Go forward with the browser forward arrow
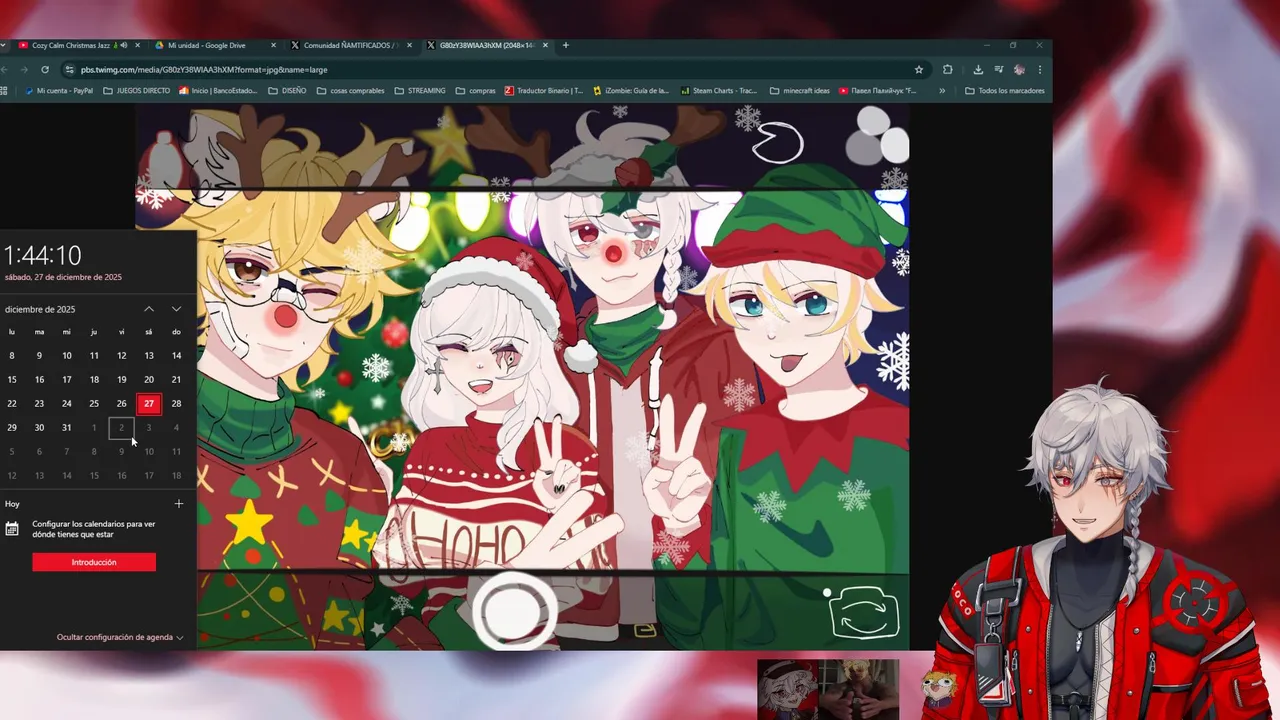 pyautogui.click(x=24, y=70)
